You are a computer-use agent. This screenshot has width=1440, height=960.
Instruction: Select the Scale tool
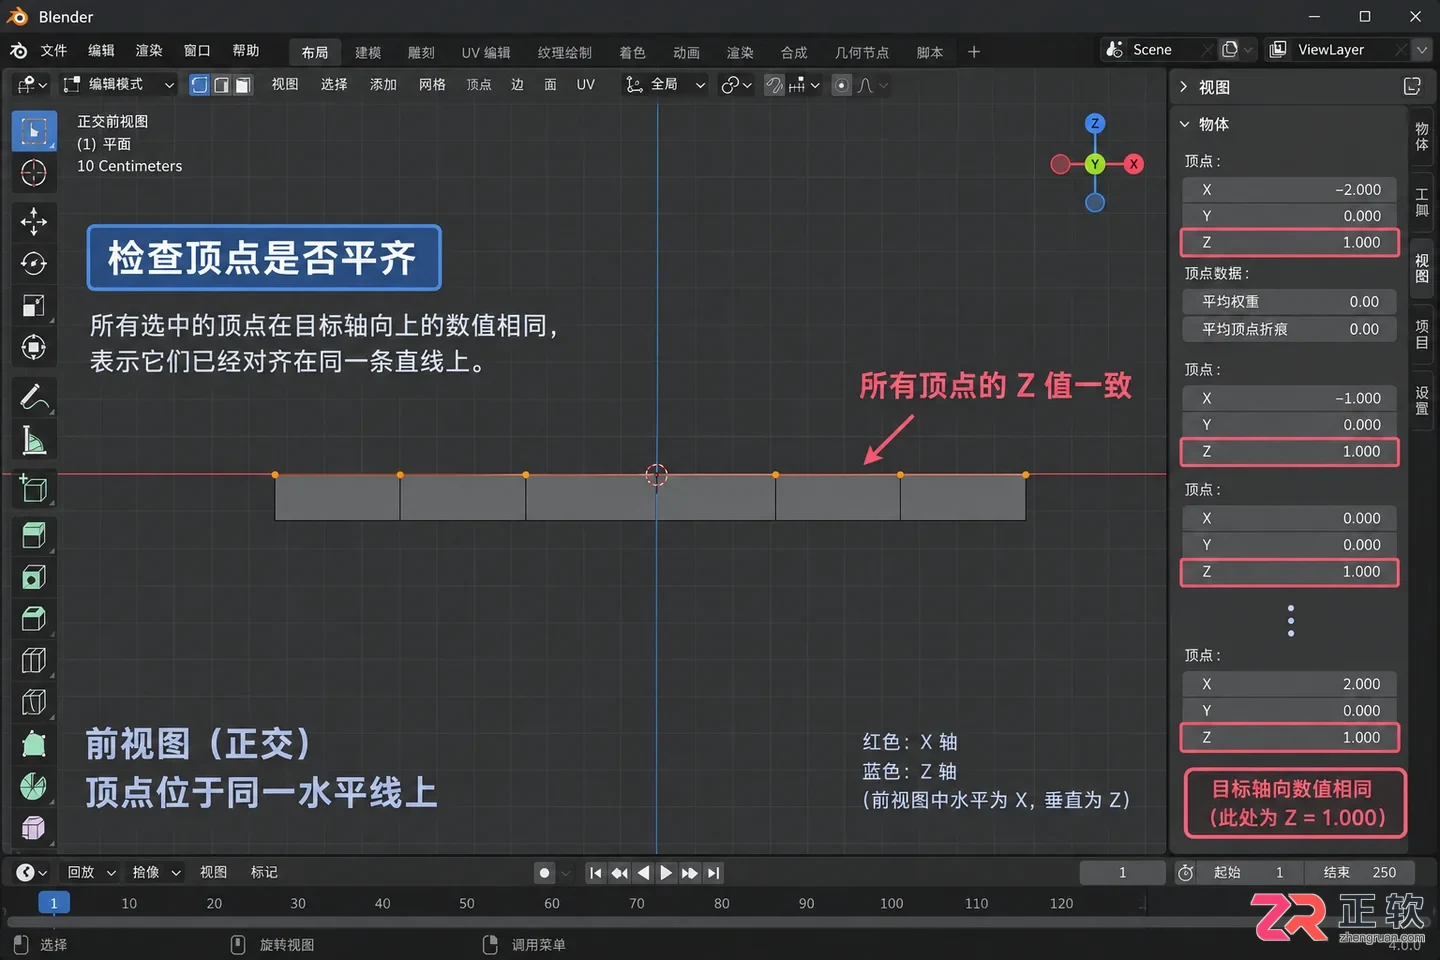(34, 305)
